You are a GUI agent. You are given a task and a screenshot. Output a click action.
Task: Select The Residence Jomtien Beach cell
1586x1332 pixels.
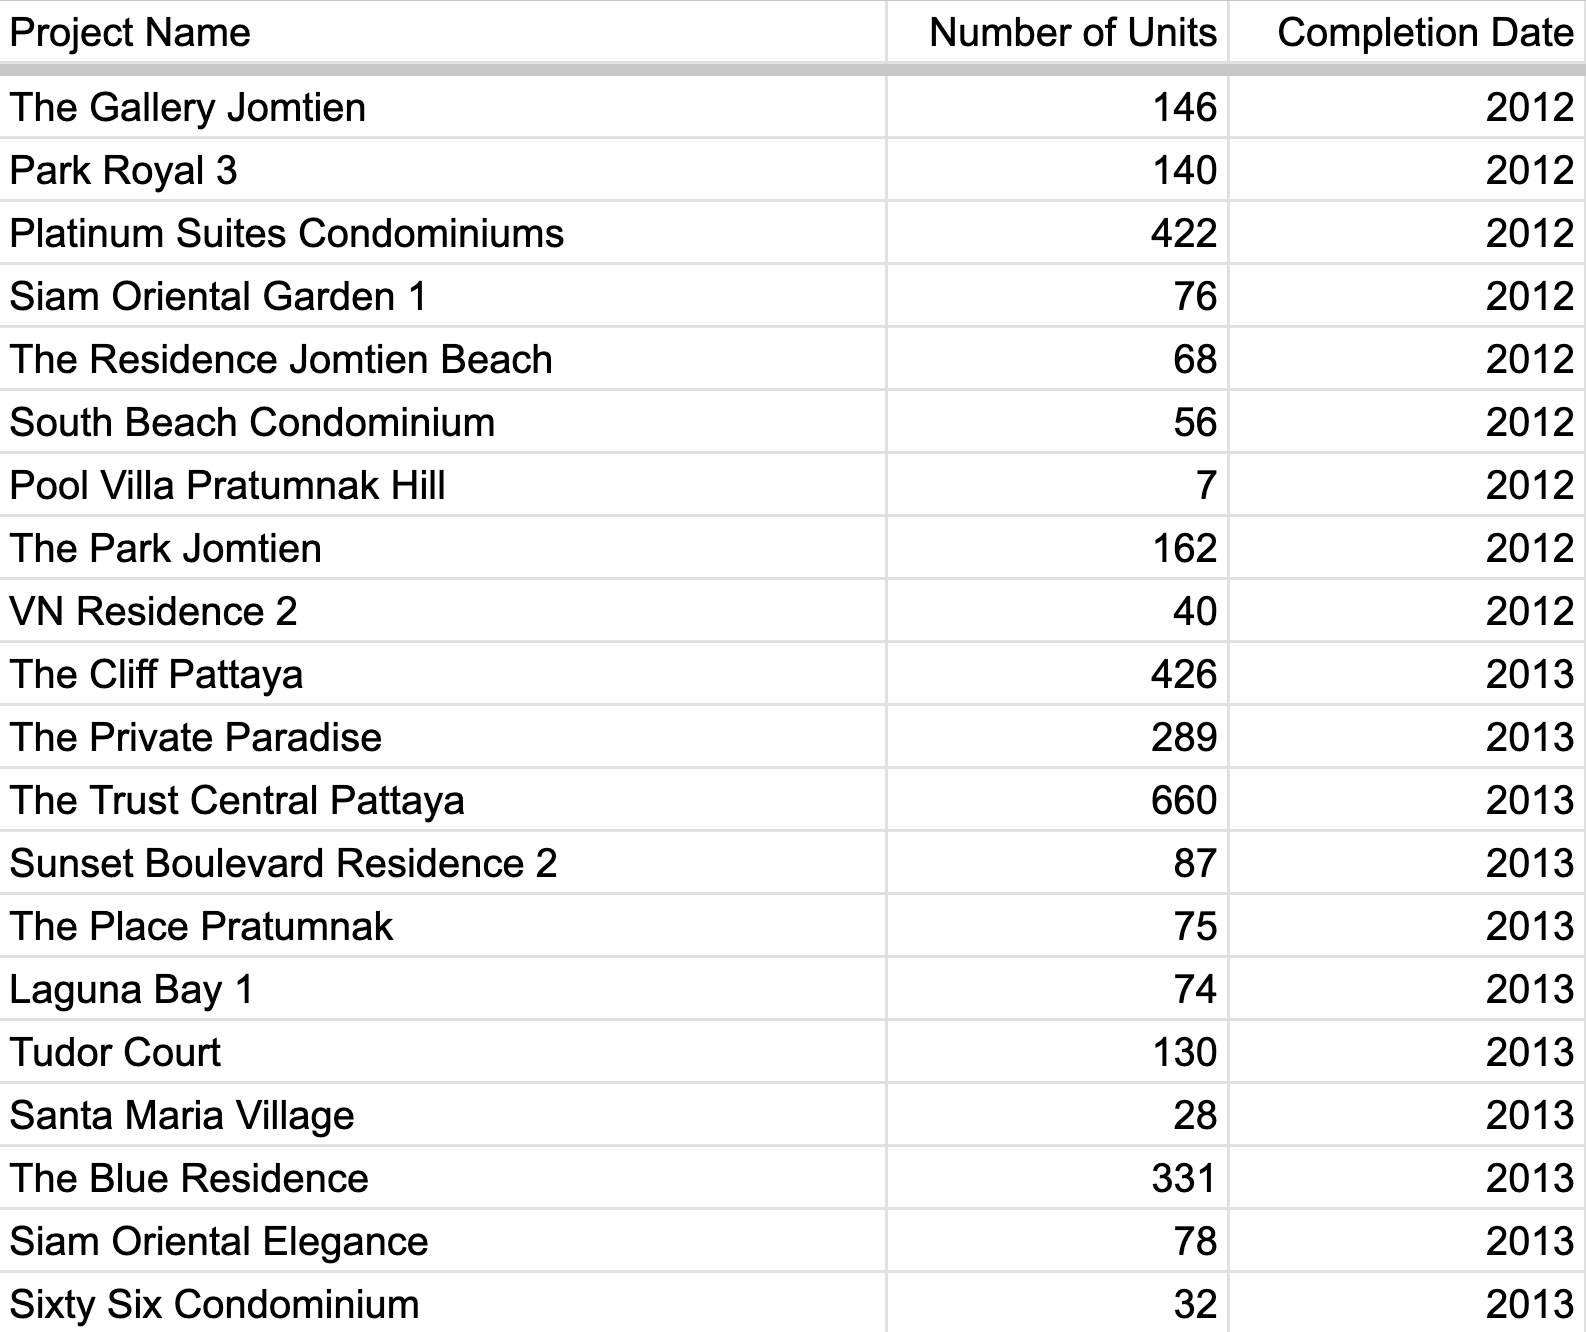(x=442, y=359)
